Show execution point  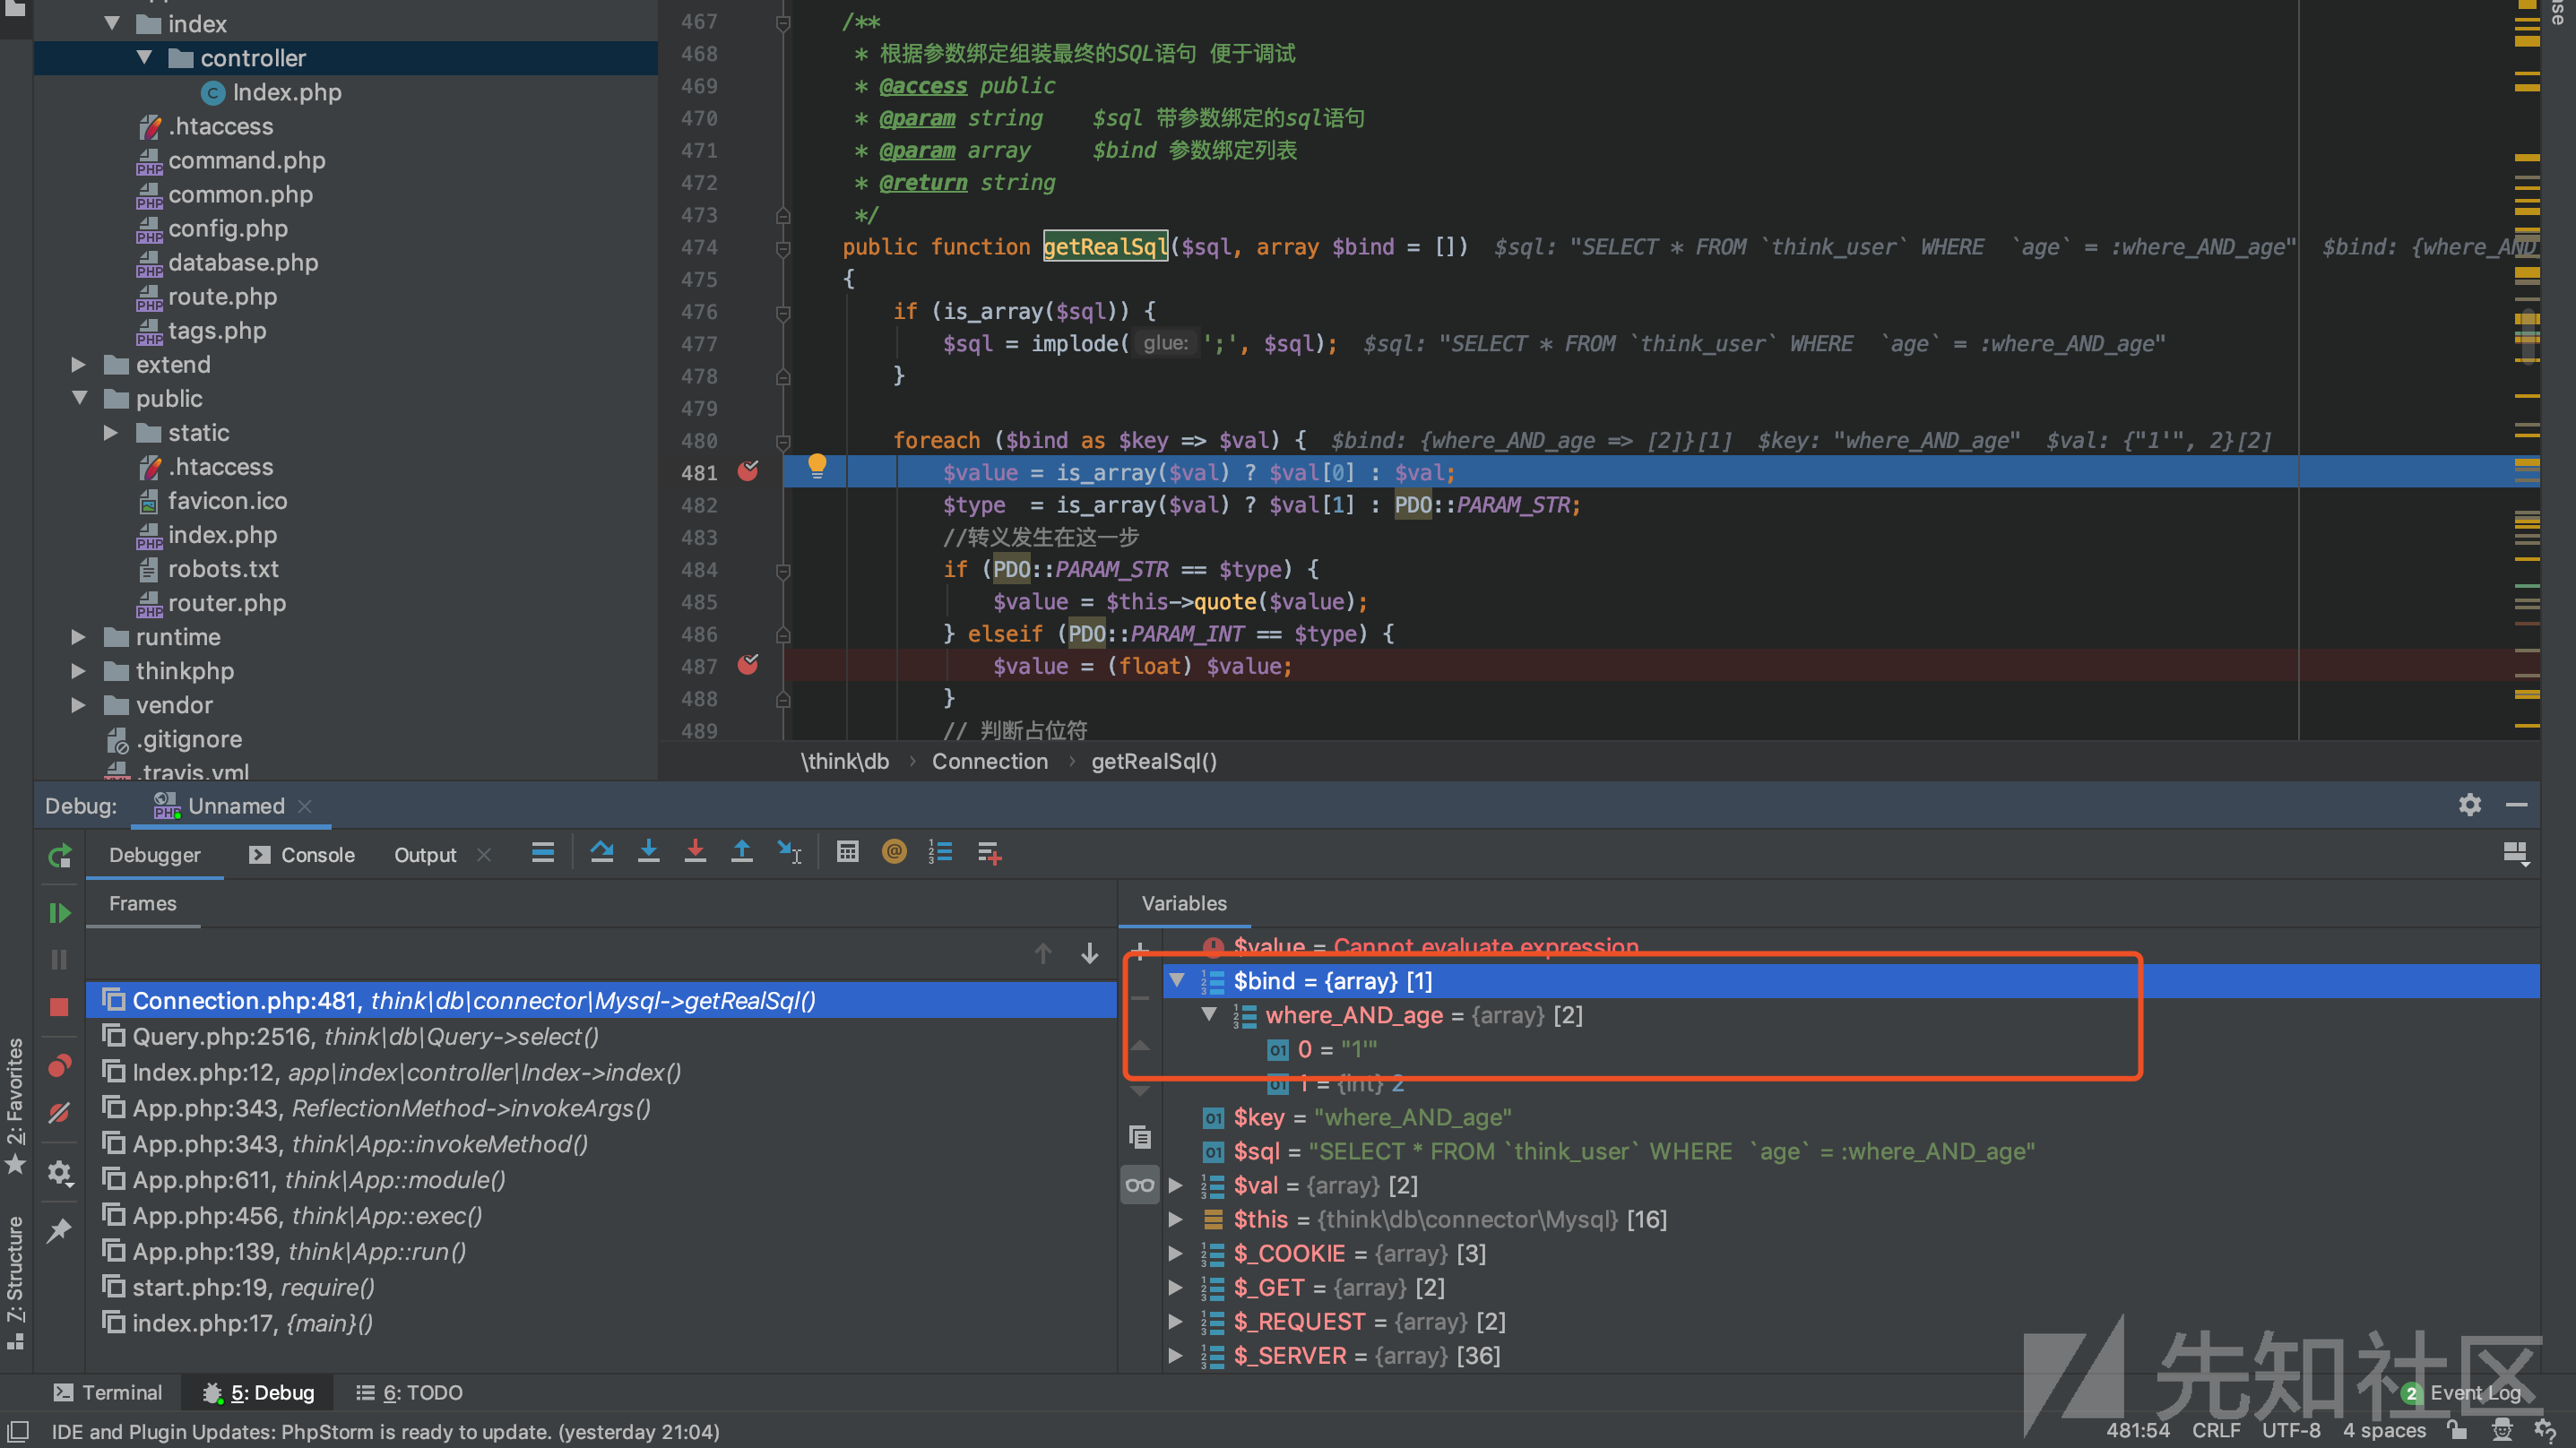[543, 853]
